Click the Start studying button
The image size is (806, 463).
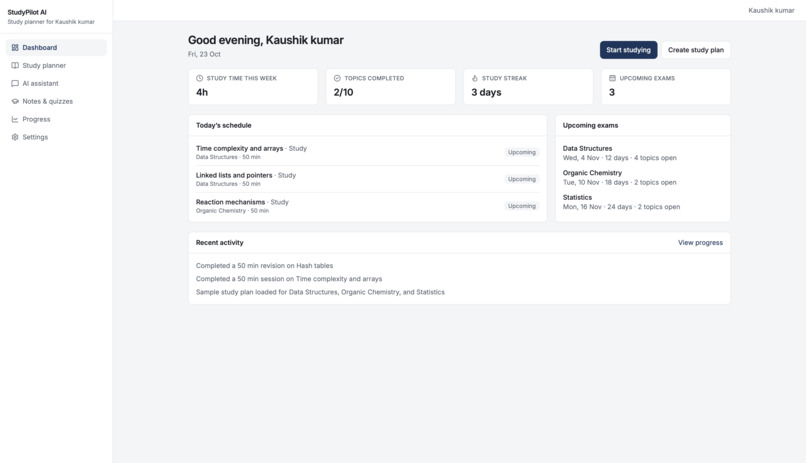coord(628,50)
